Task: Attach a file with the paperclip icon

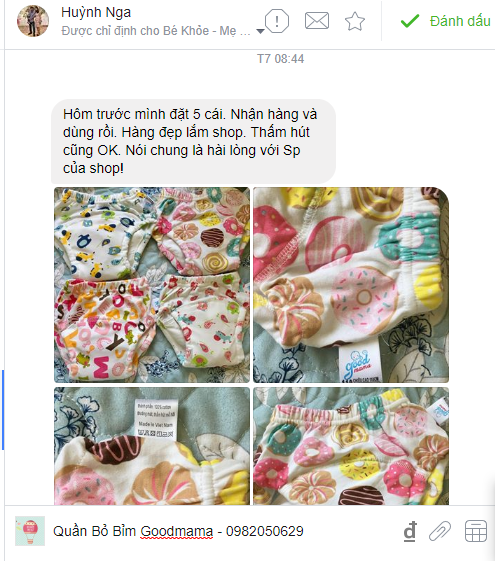Action: coord(440,531)
